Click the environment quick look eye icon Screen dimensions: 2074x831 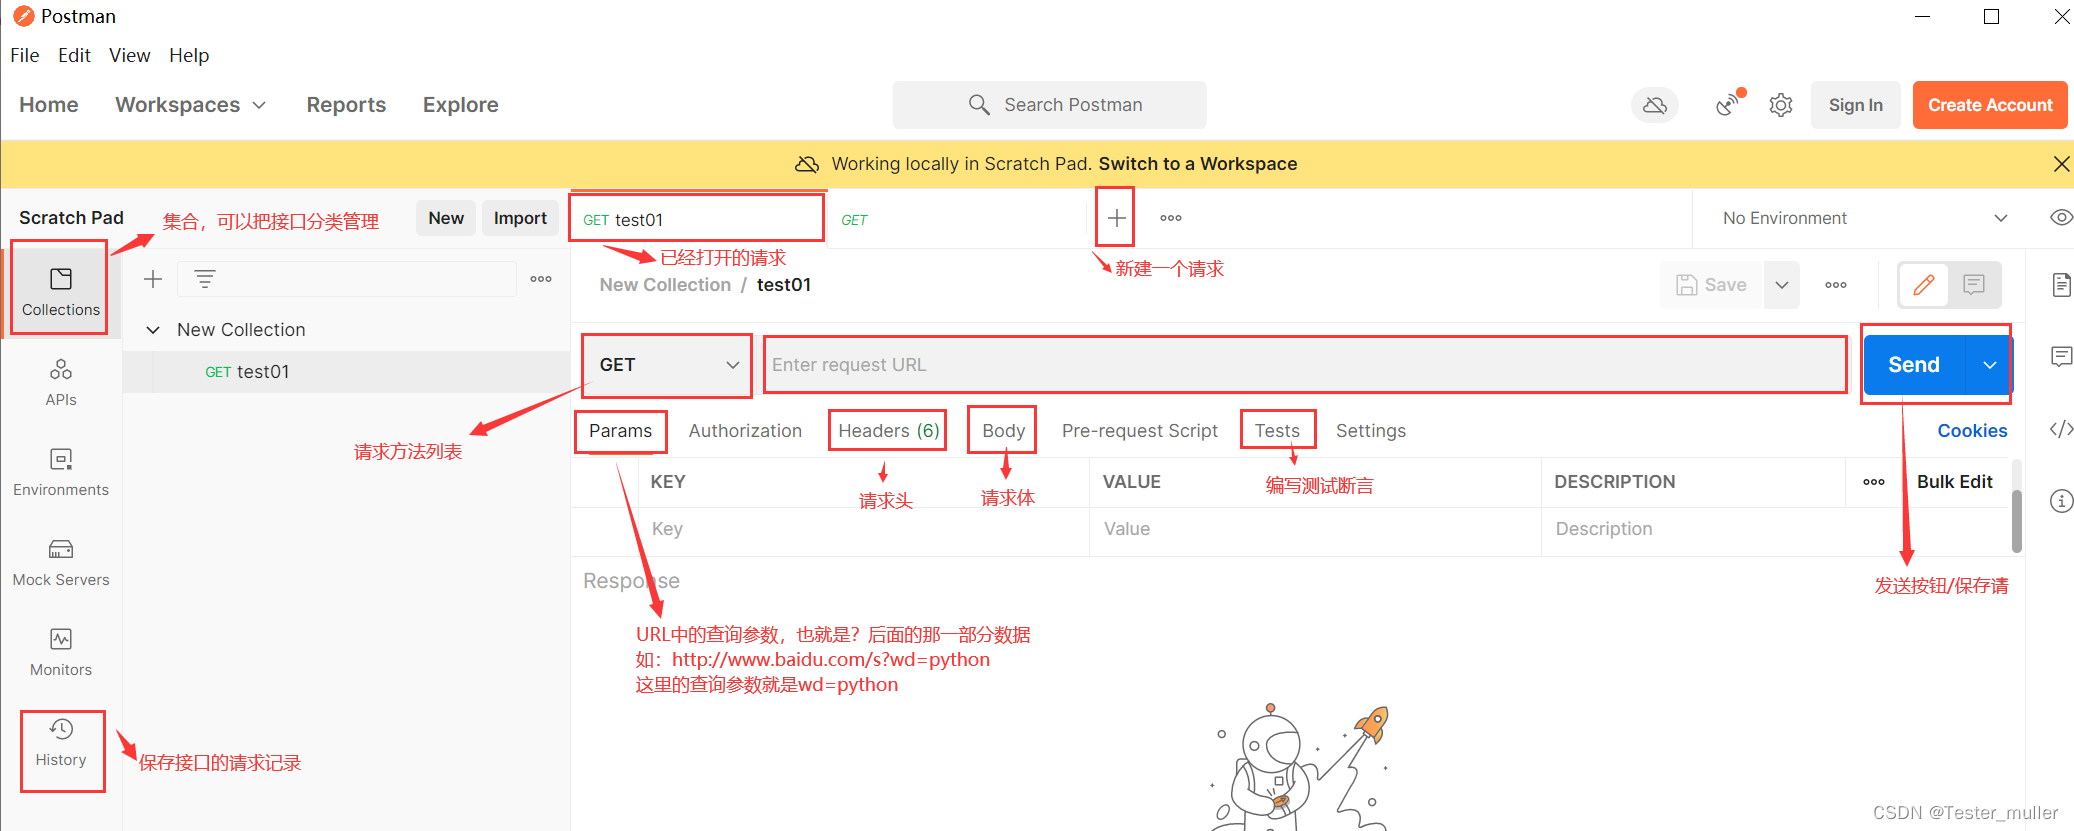coord(2060,217)
